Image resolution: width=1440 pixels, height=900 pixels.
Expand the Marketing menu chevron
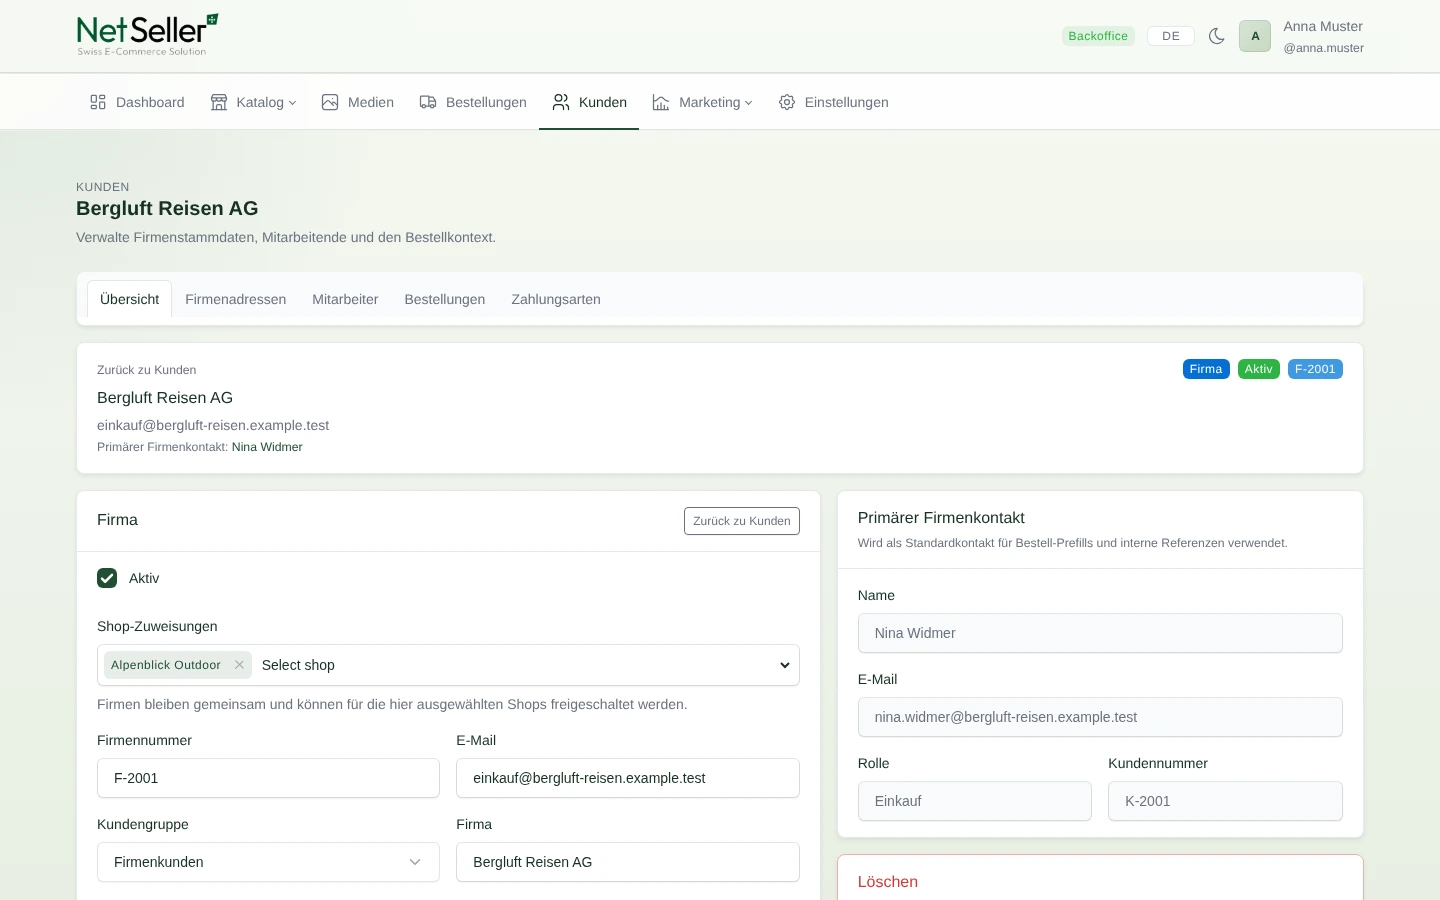pos(749,103)
